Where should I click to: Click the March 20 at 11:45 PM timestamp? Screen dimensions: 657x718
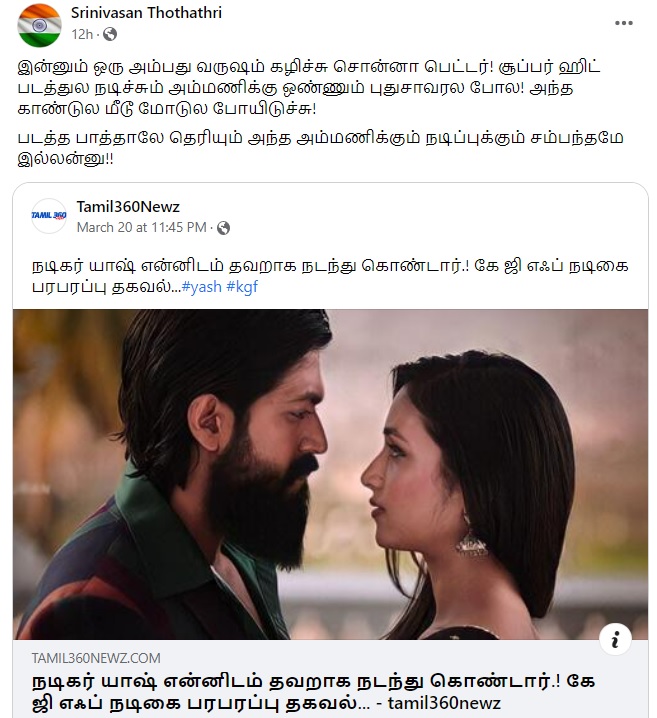141,228
